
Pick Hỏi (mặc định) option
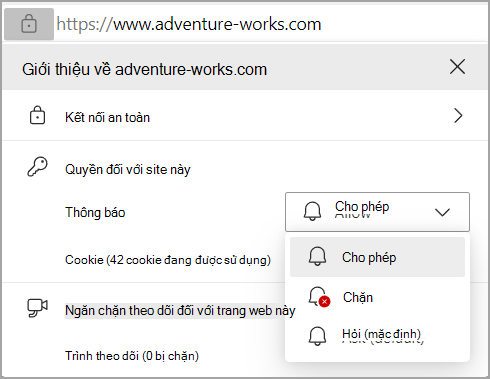pyautogui.click(x=377, y=335)
